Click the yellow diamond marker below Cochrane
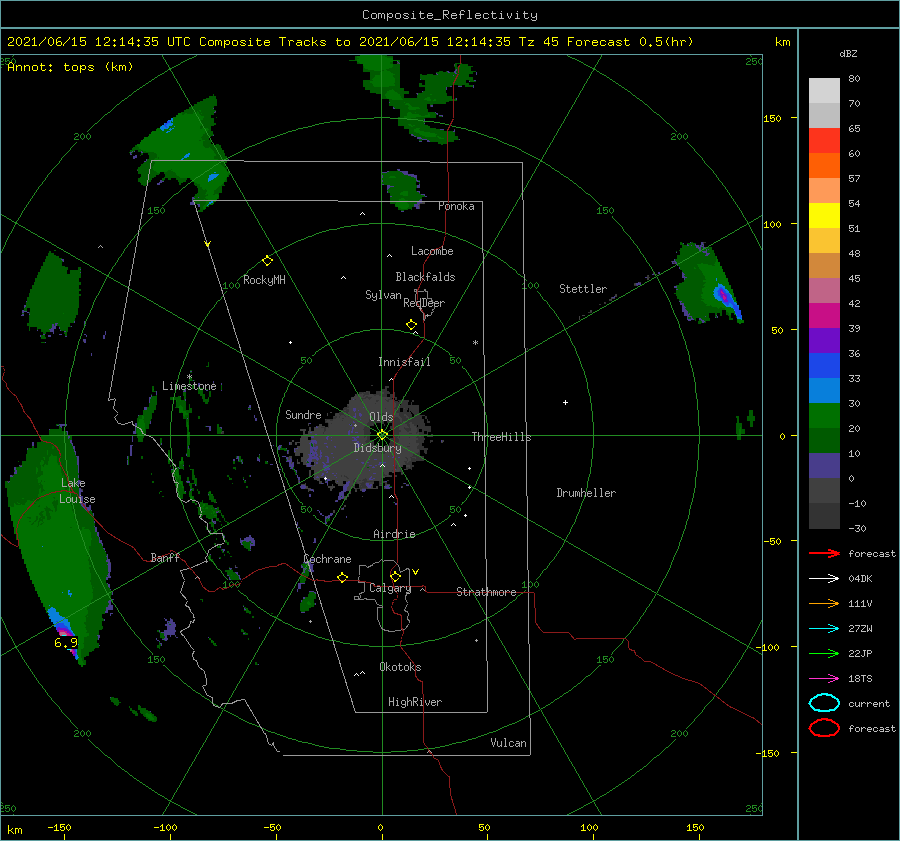Image resolution: width=900 pixels, height=841 pixels. tap(342, 578)
